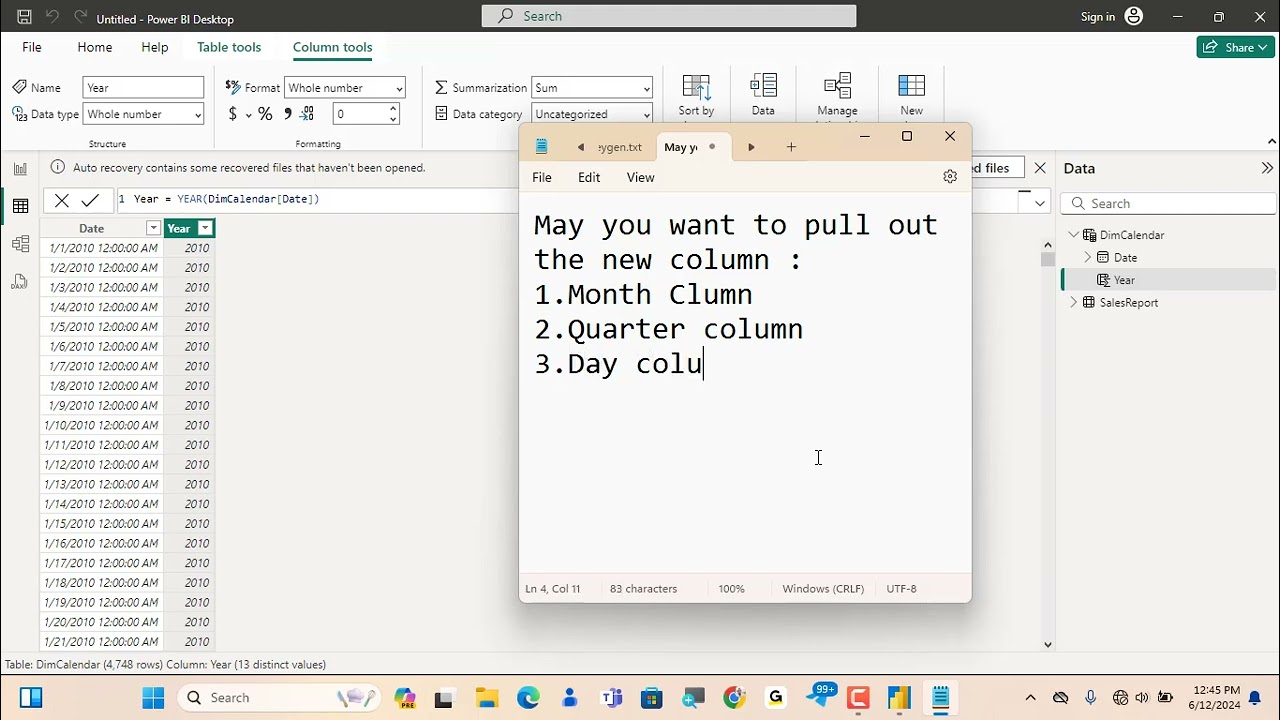Screen dimensions: 1280x720
Task: Open Google Chrome from the taskbar
Action: click(735, 698)
